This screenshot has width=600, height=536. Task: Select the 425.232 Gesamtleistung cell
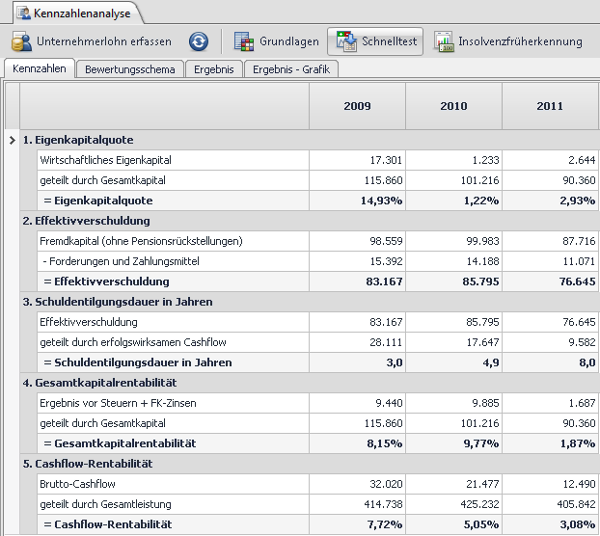pos(454,504)
